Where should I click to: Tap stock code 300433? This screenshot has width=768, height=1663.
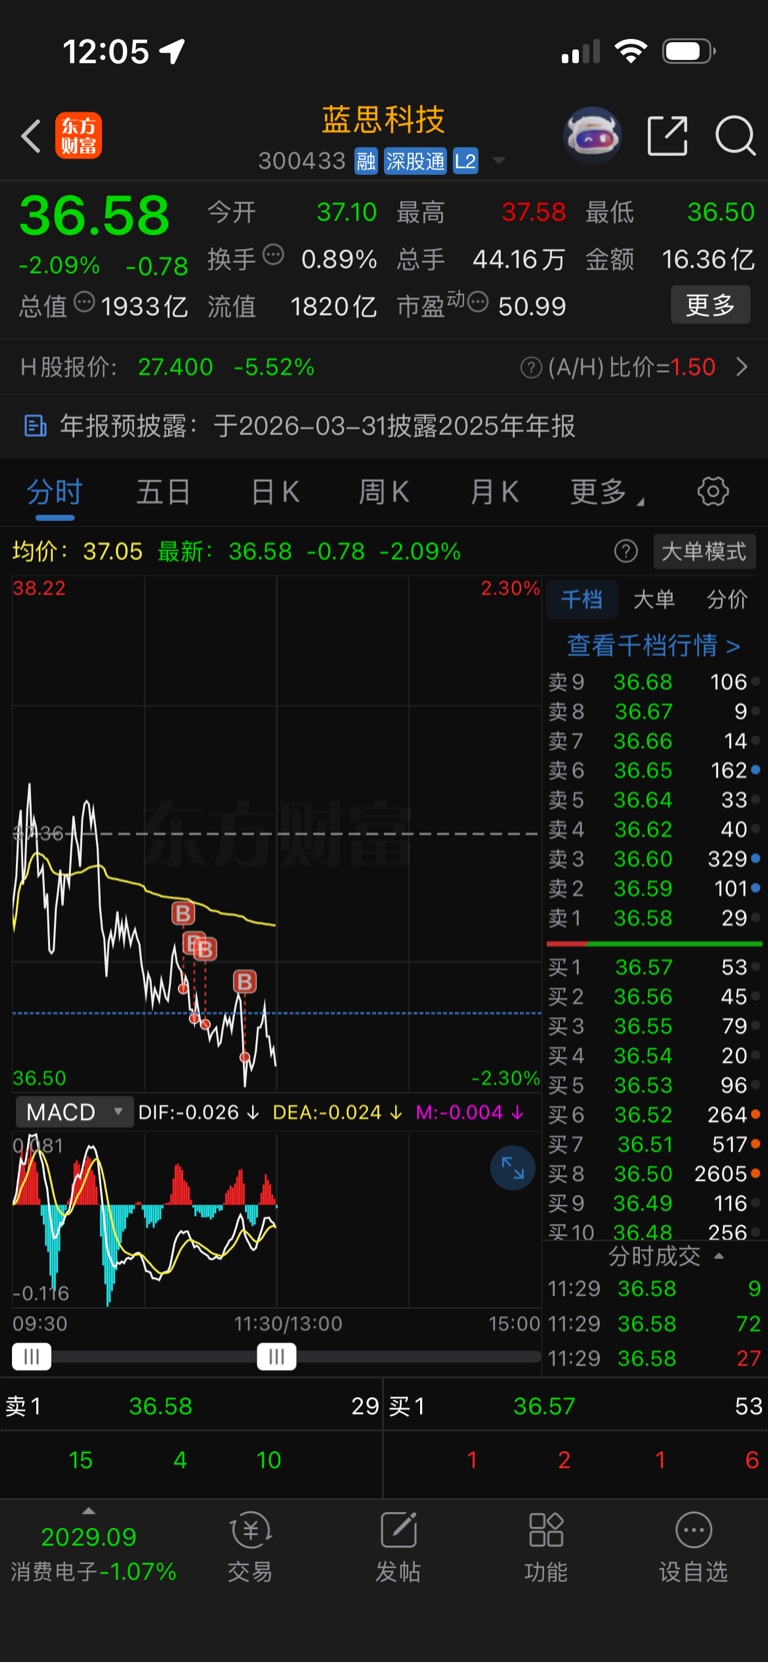pyautogui.click(x=301, y=161)
